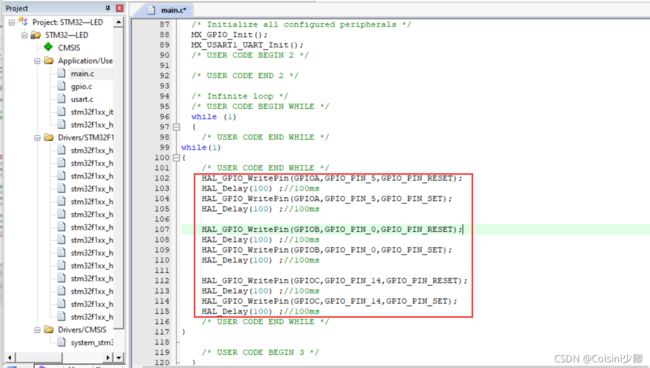The height and width of the screenshot is (368, 650).
Task: Select the green CMSIS component icon
Action: (x=49, y=47)
